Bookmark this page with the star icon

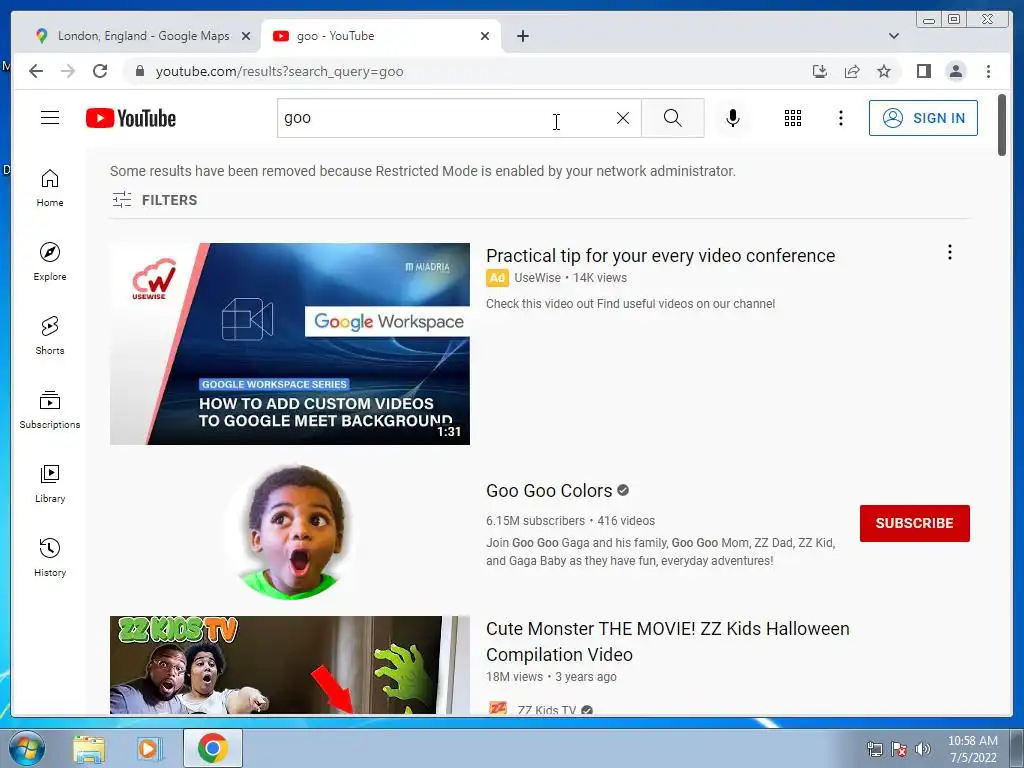pyautogui.click(x=884, y=71)
